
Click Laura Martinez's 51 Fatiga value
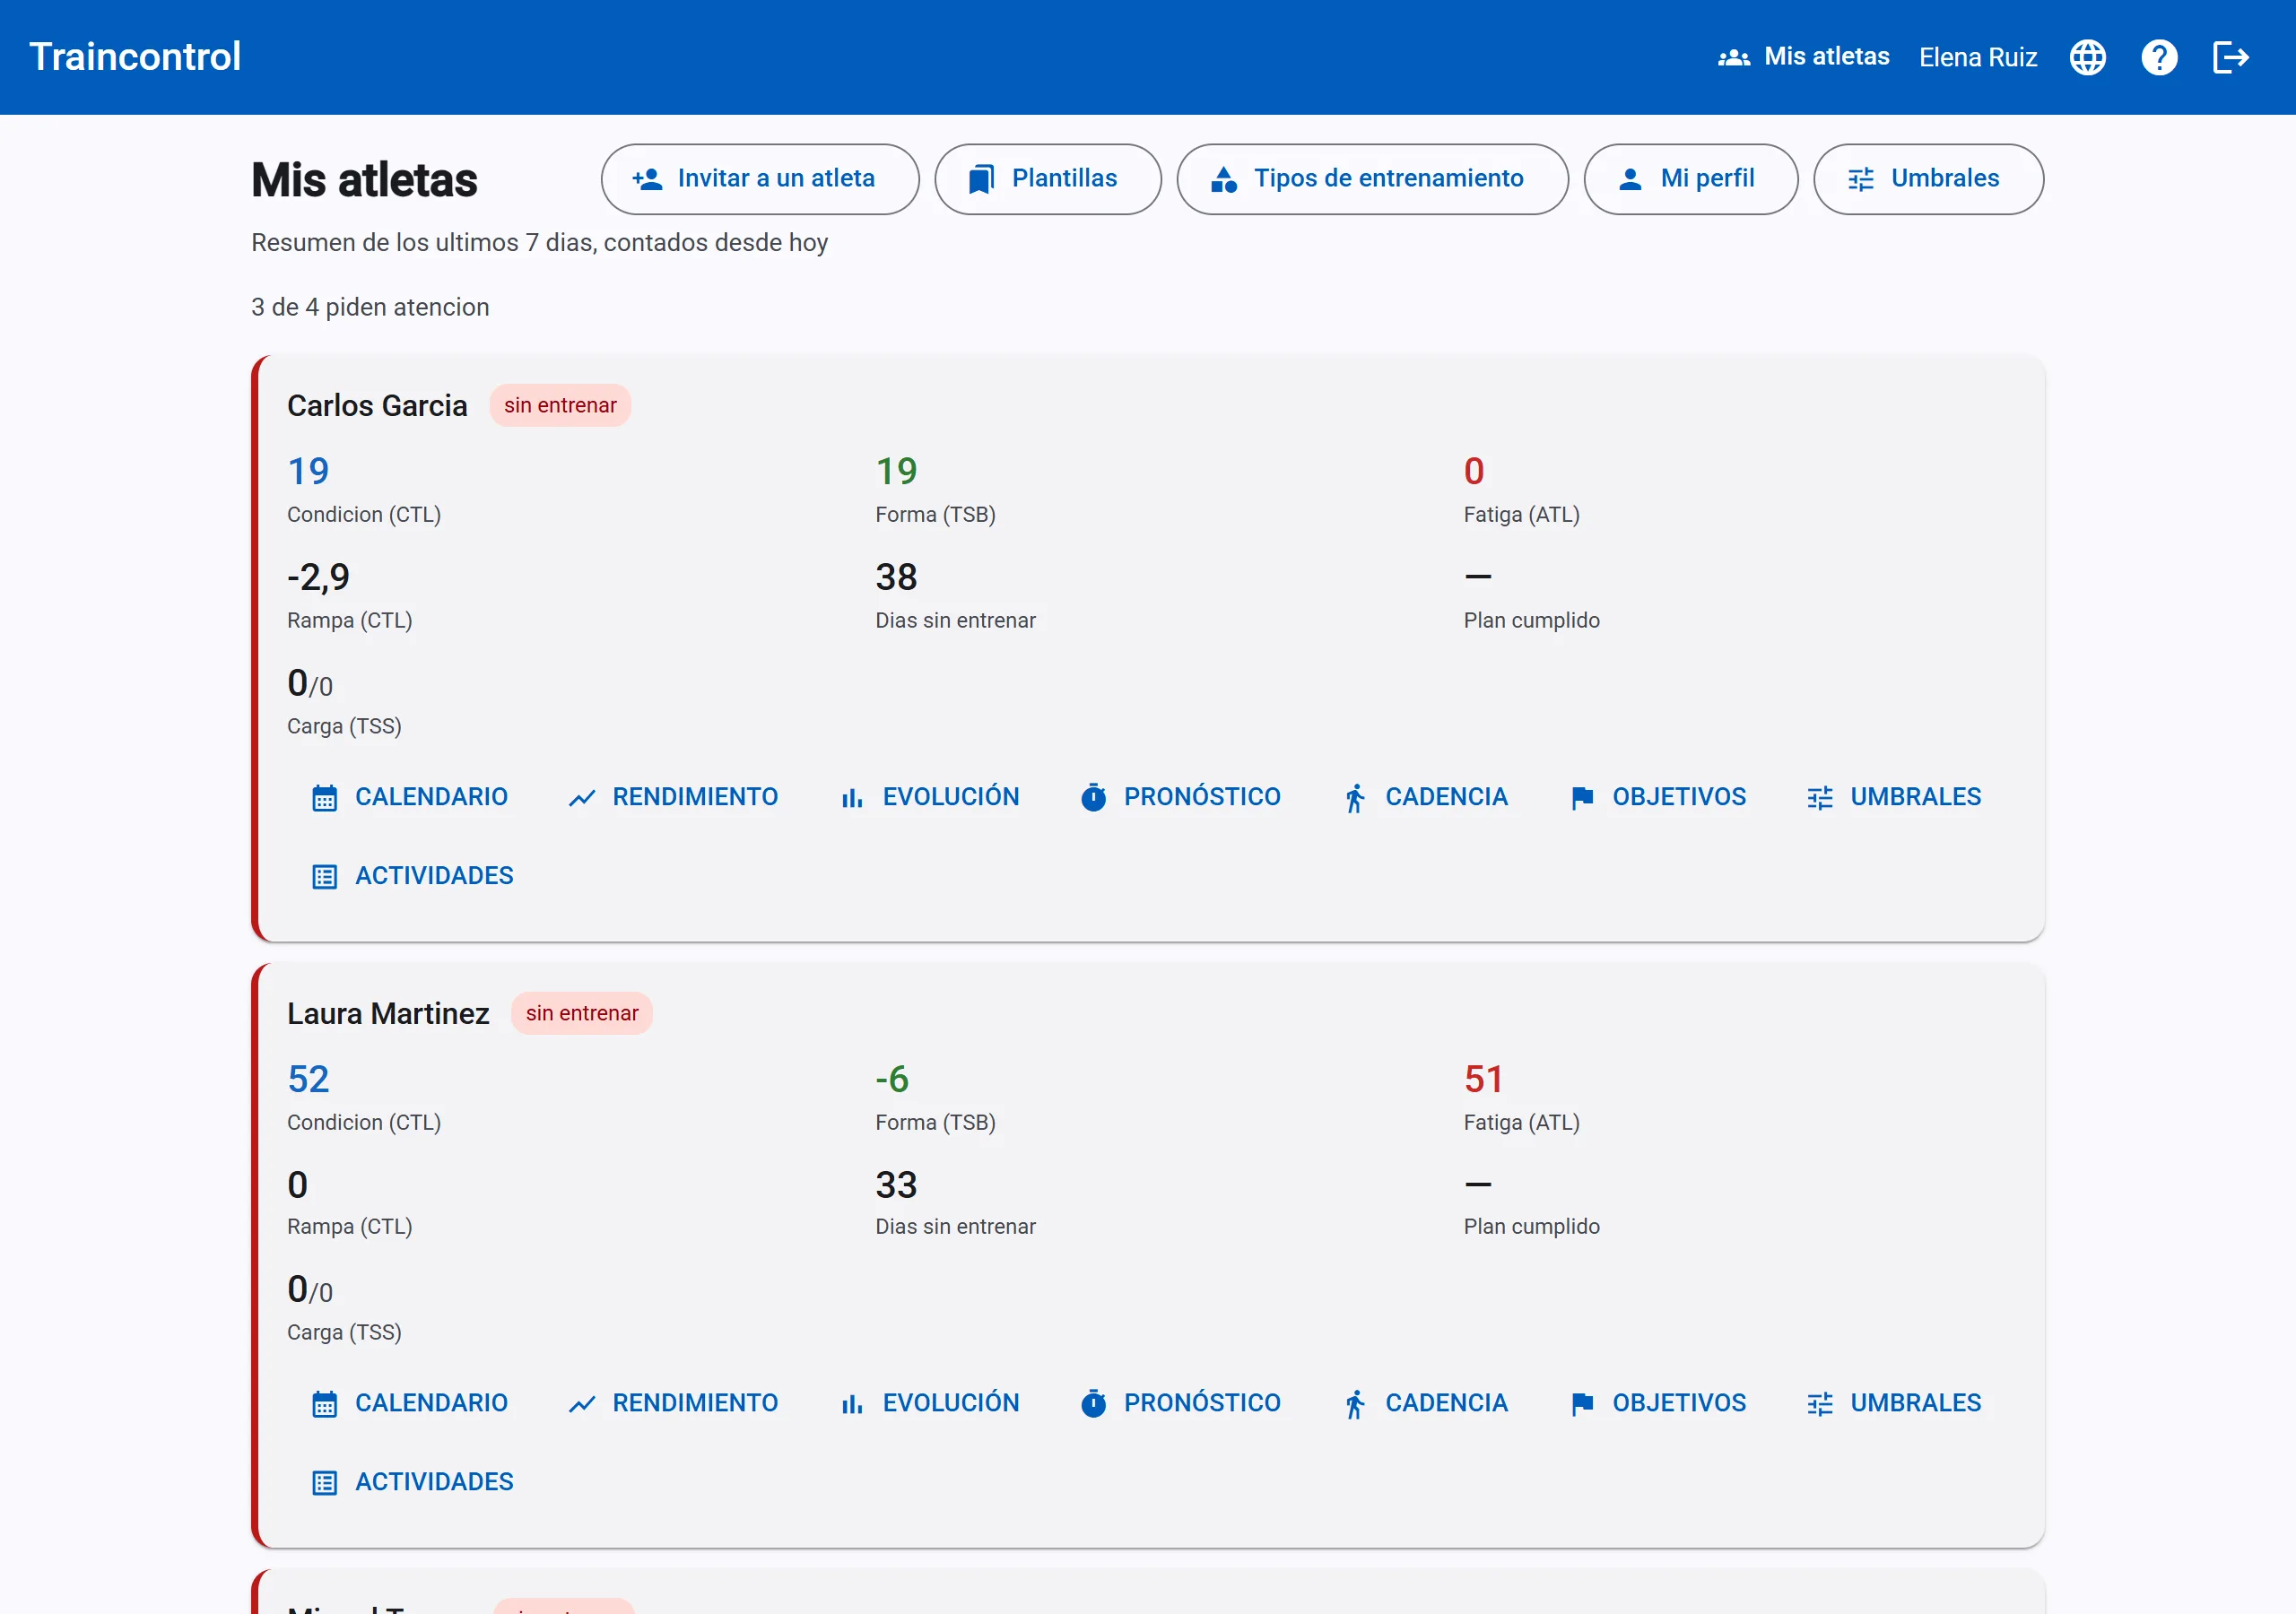[1484, 1079]
